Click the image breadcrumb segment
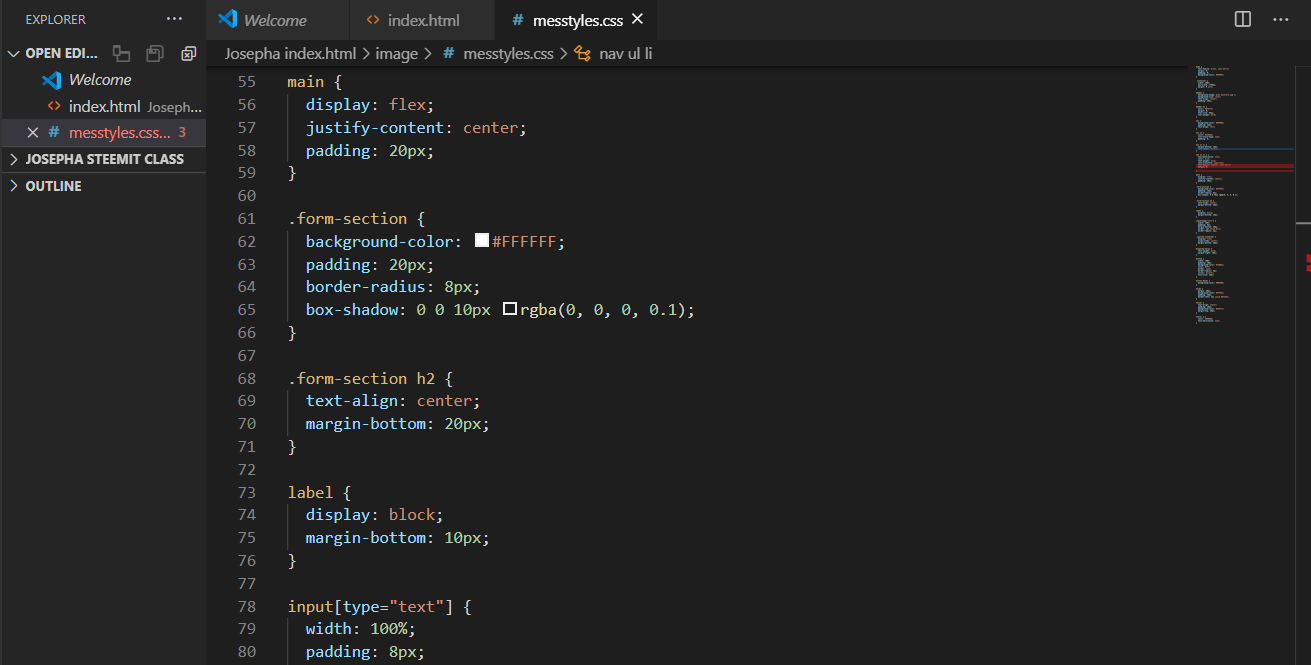This screenshot has height=665, width=1311. pyautogui.click(x=396, y=53)
